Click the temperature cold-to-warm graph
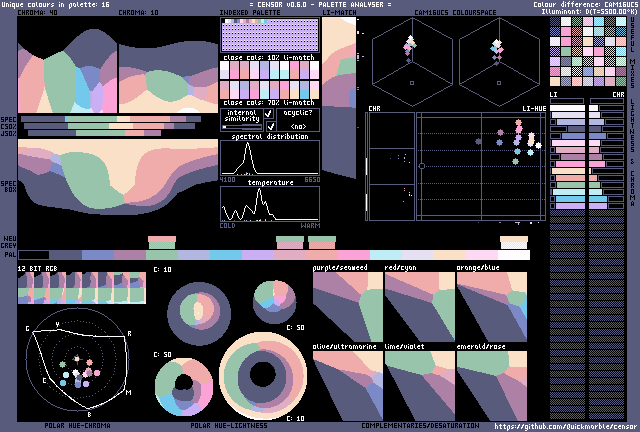 pos(269,204)
